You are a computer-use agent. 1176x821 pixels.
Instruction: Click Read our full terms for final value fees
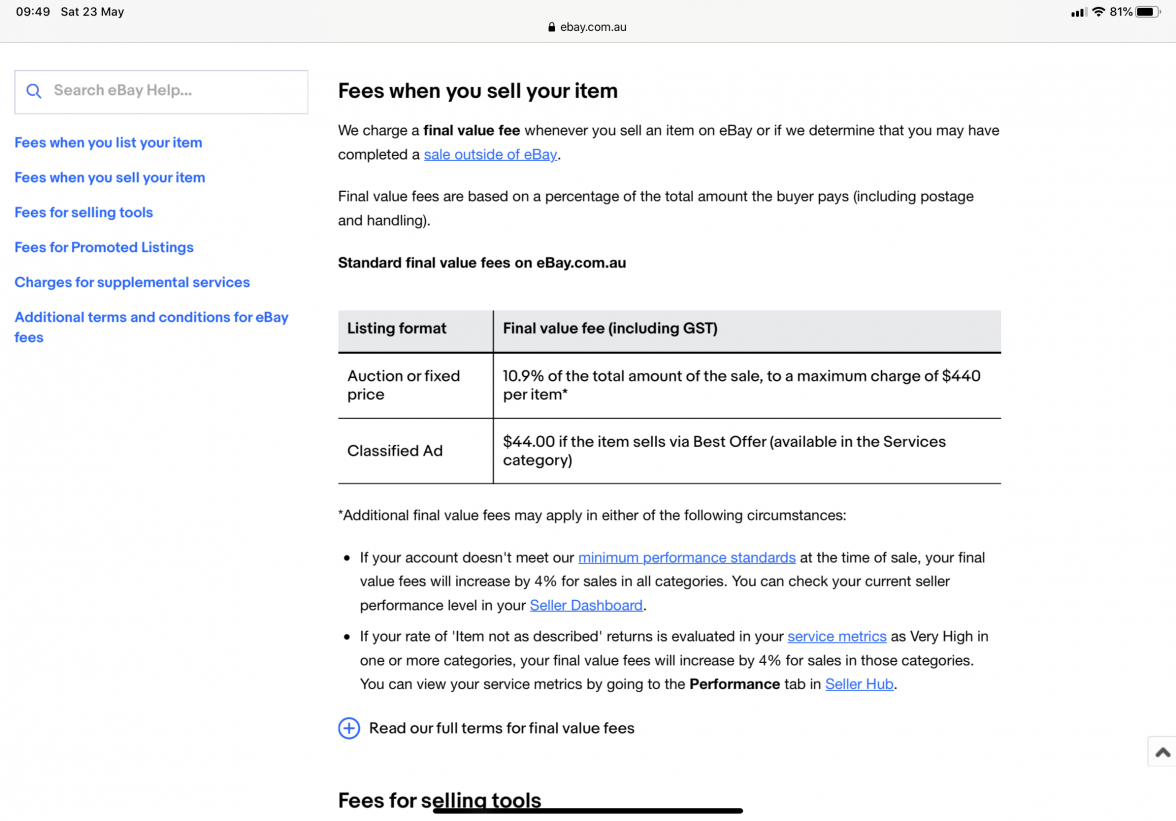pos(502,728)
